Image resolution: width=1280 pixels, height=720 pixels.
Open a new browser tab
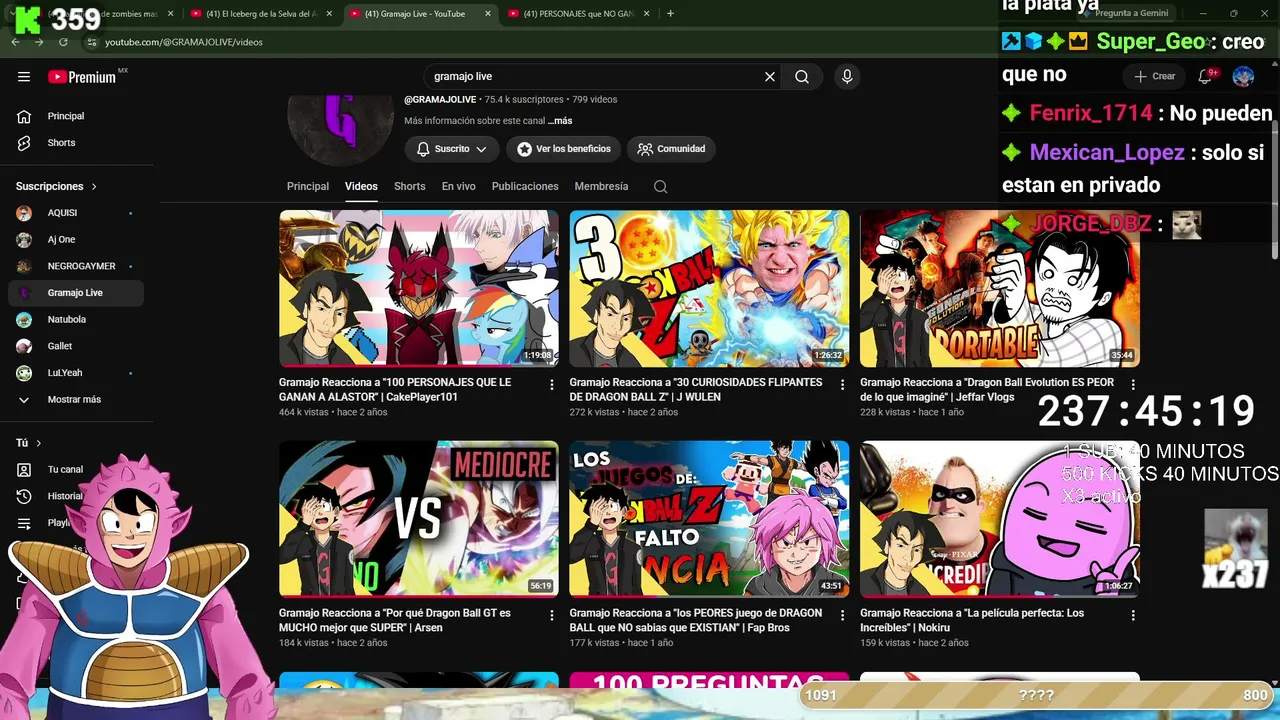pyautogui.click(x=670, y=14)
